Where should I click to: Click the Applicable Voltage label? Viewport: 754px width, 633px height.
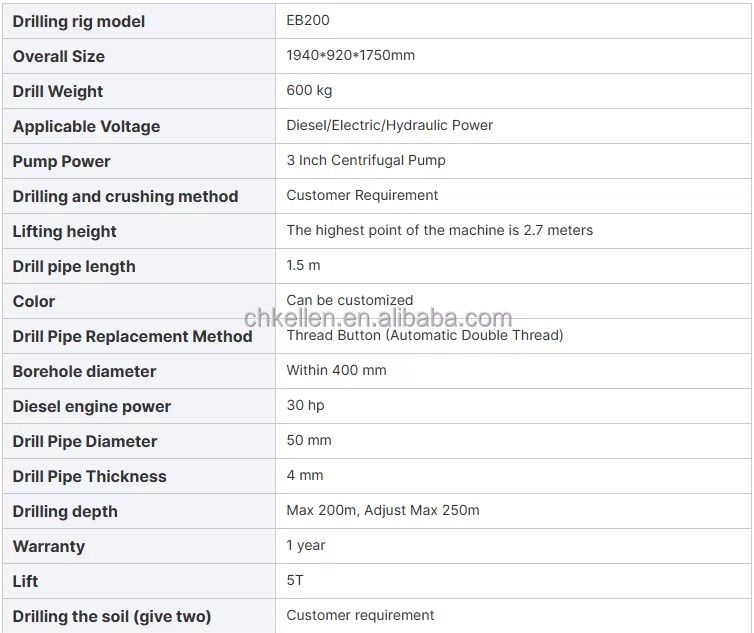point(87,126)
